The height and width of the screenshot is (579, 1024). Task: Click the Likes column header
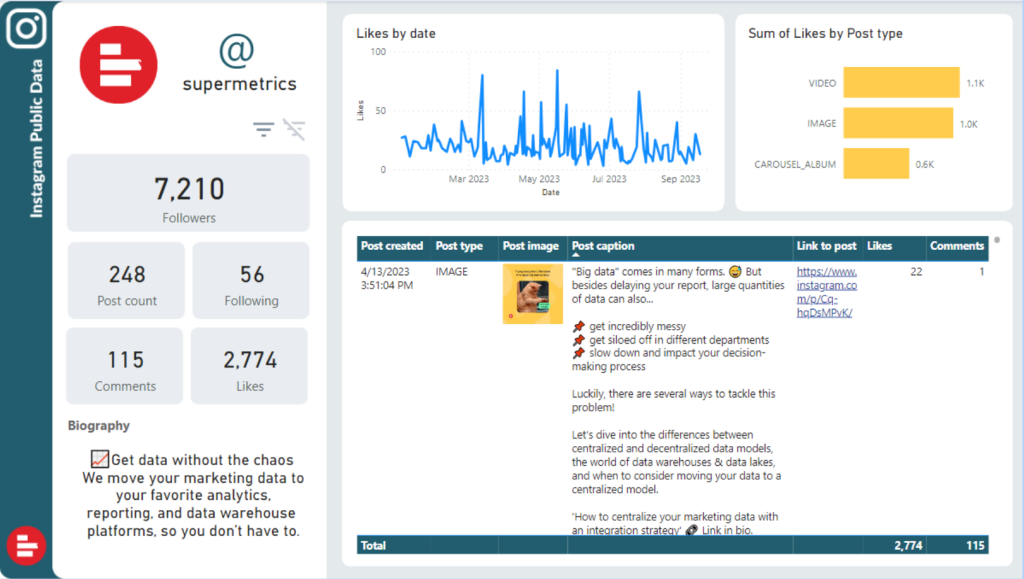[880, 246]
